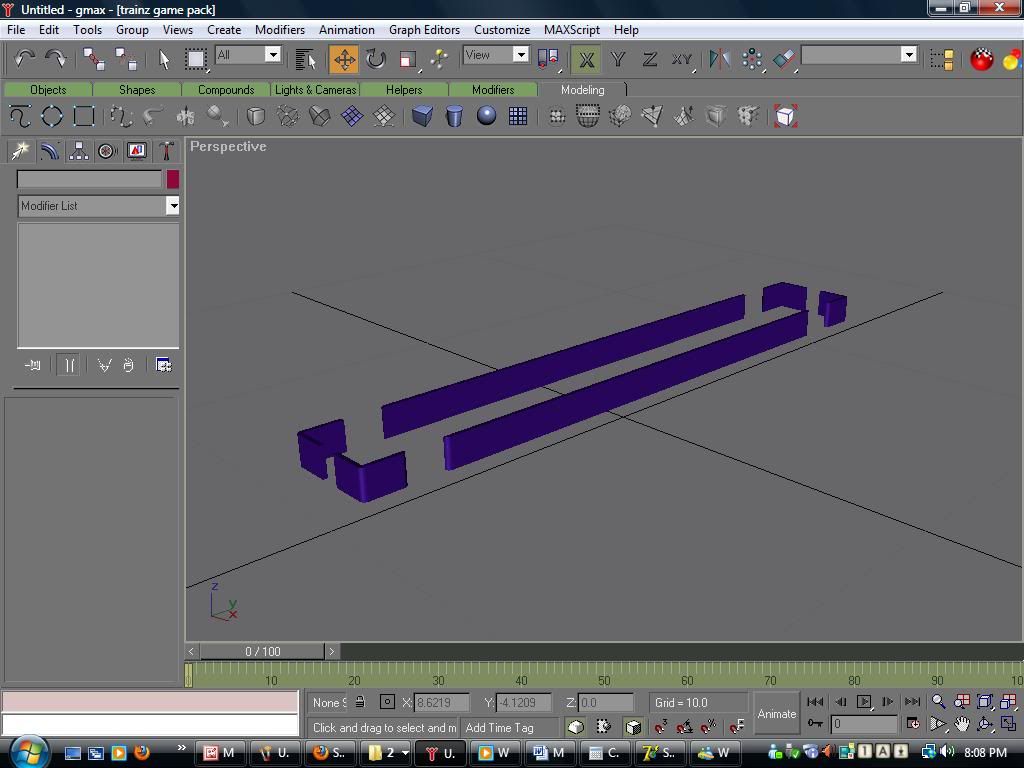Toggle restrict to X axis
Viewport: 1024px width, 768px height.
pos(586,59)
